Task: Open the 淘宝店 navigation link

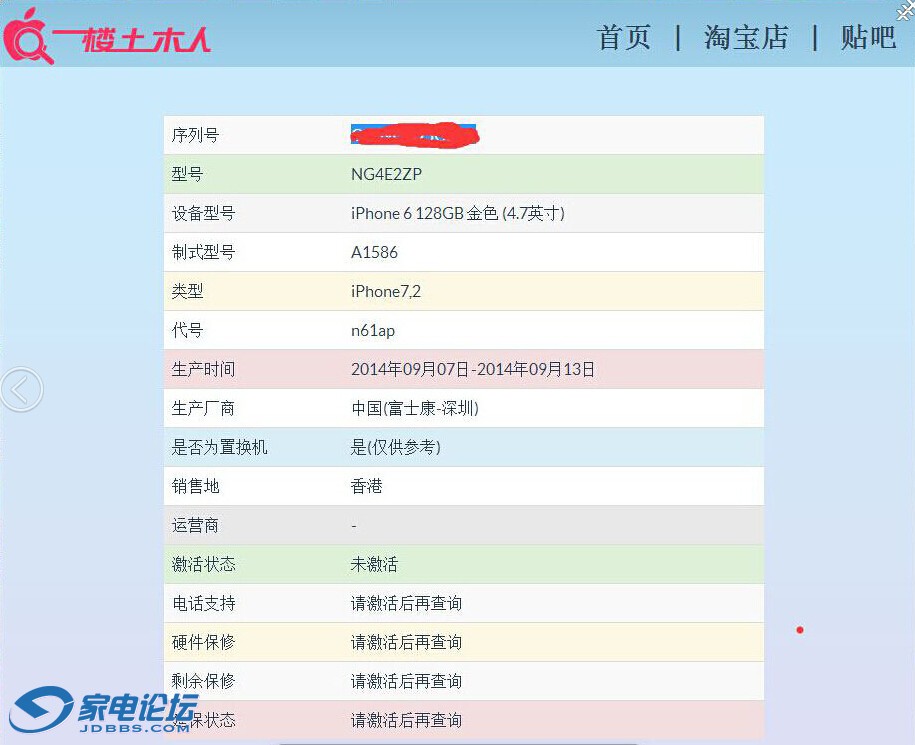Action: [x=746, y=38]
